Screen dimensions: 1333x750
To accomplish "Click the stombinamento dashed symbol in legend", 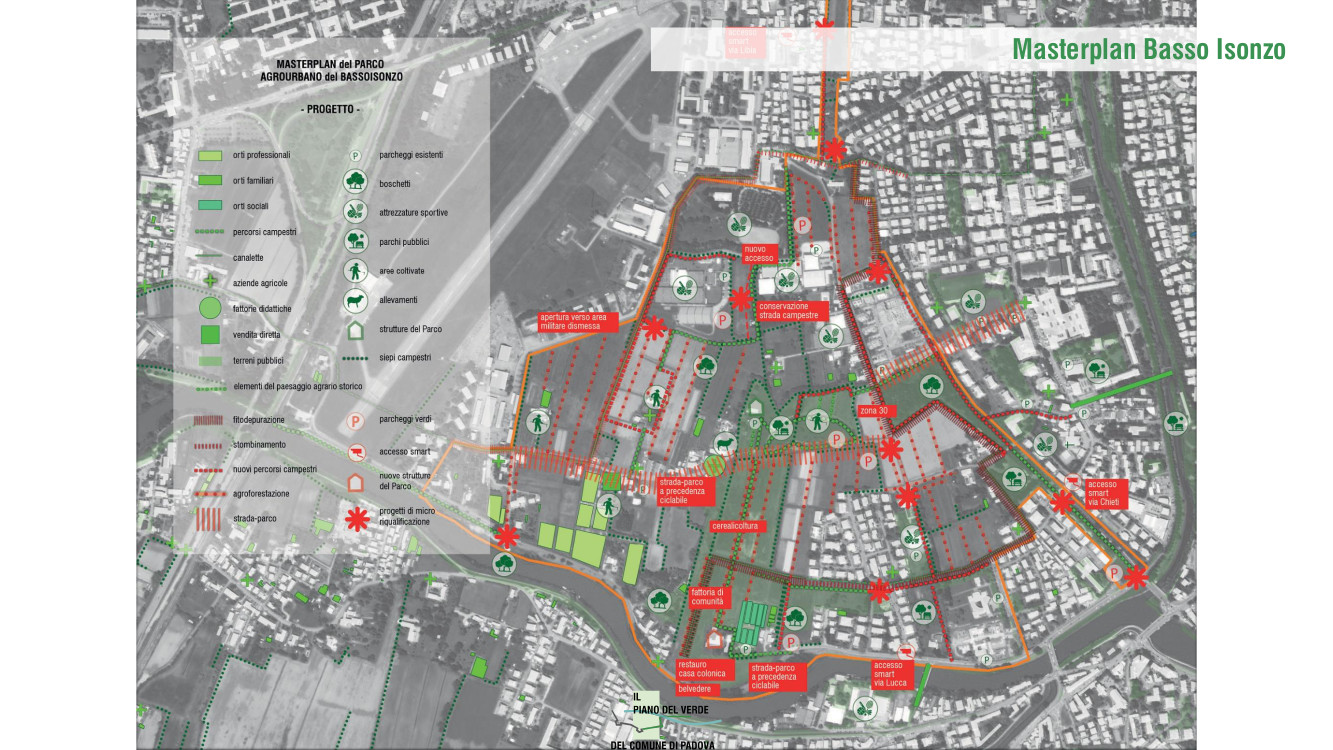I will 209,445.
